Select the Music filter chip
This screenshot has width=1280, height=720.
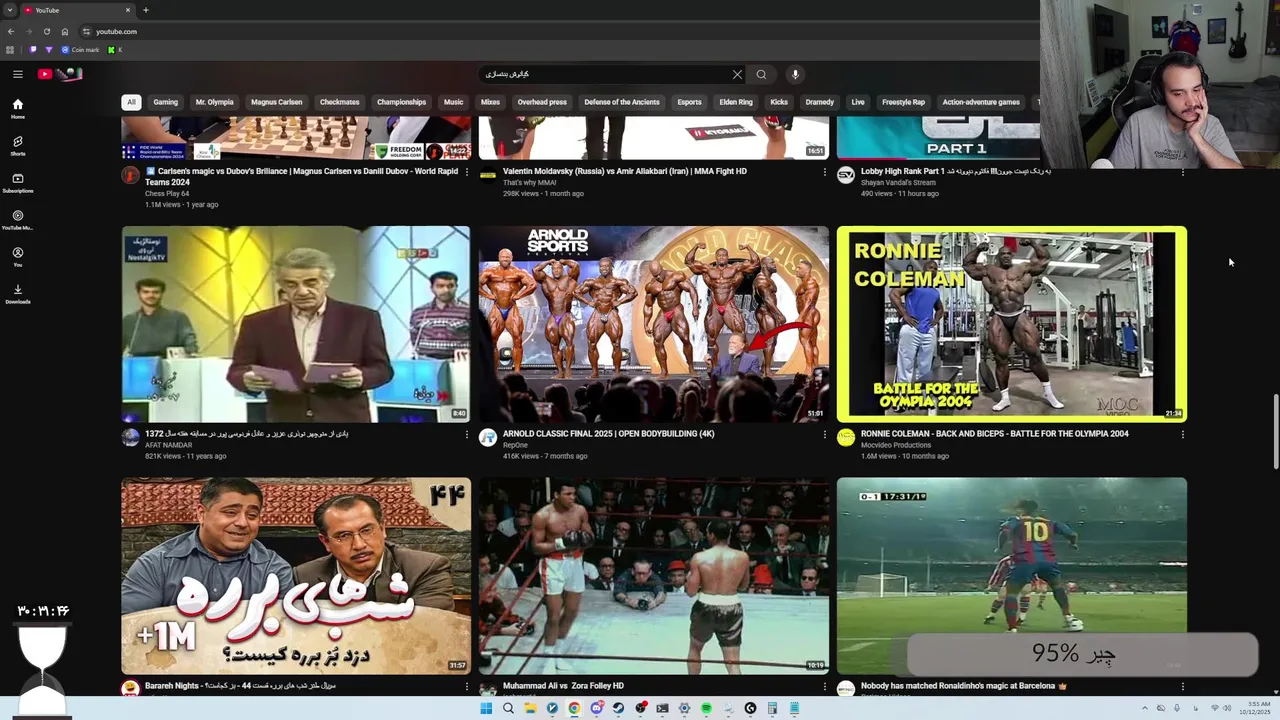453,102
